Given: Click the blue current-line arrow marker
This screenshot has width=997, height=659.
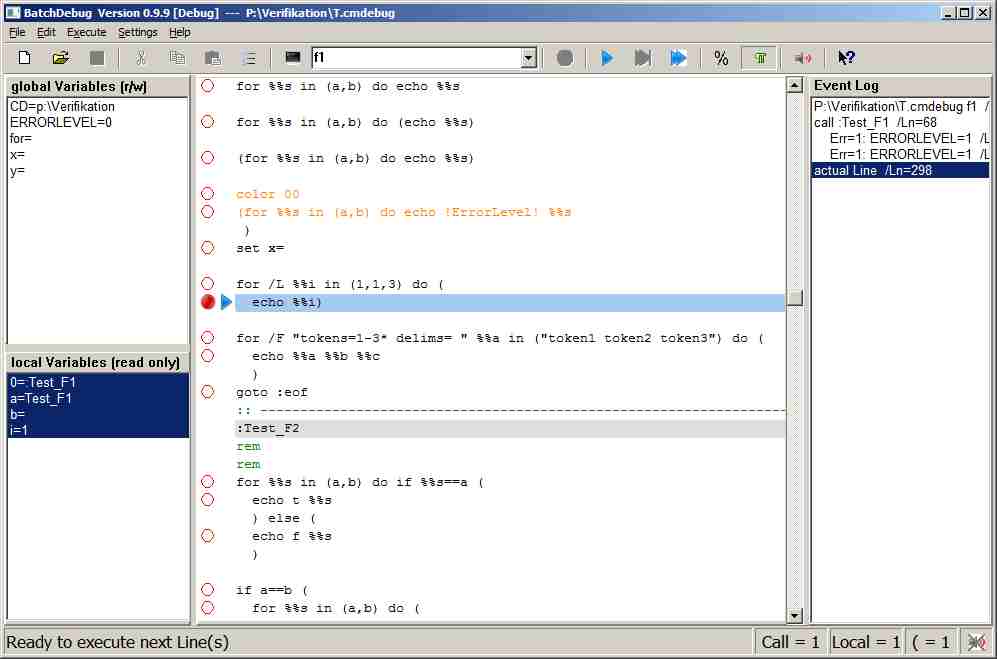Looking at the screenshot, I should [226, 302].
